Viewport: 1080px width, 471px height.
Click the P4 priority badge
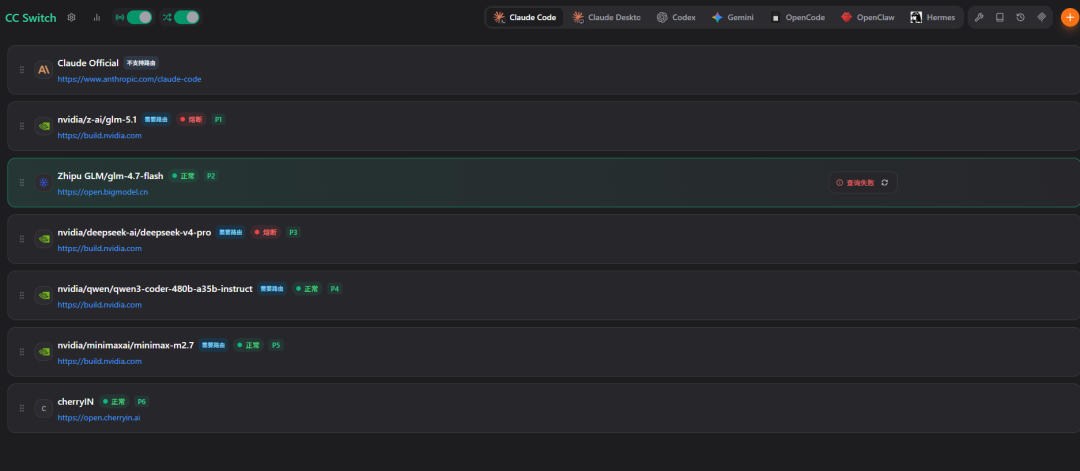pyautogui.click(x=335, y=289)
